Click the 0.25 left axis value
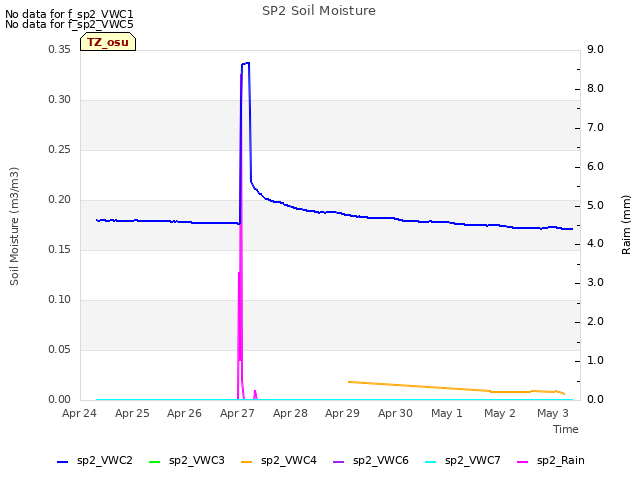Screen dimensions: 640x480 tap(60, 149)
